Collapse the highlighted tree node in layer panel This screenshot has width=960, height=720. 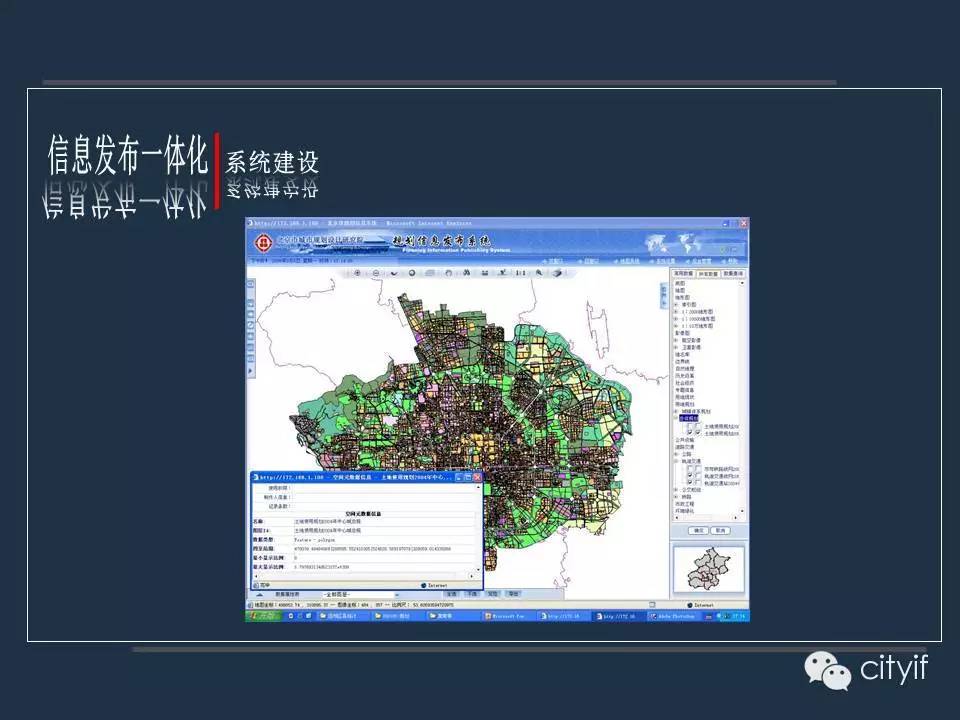tap(677, 418)
